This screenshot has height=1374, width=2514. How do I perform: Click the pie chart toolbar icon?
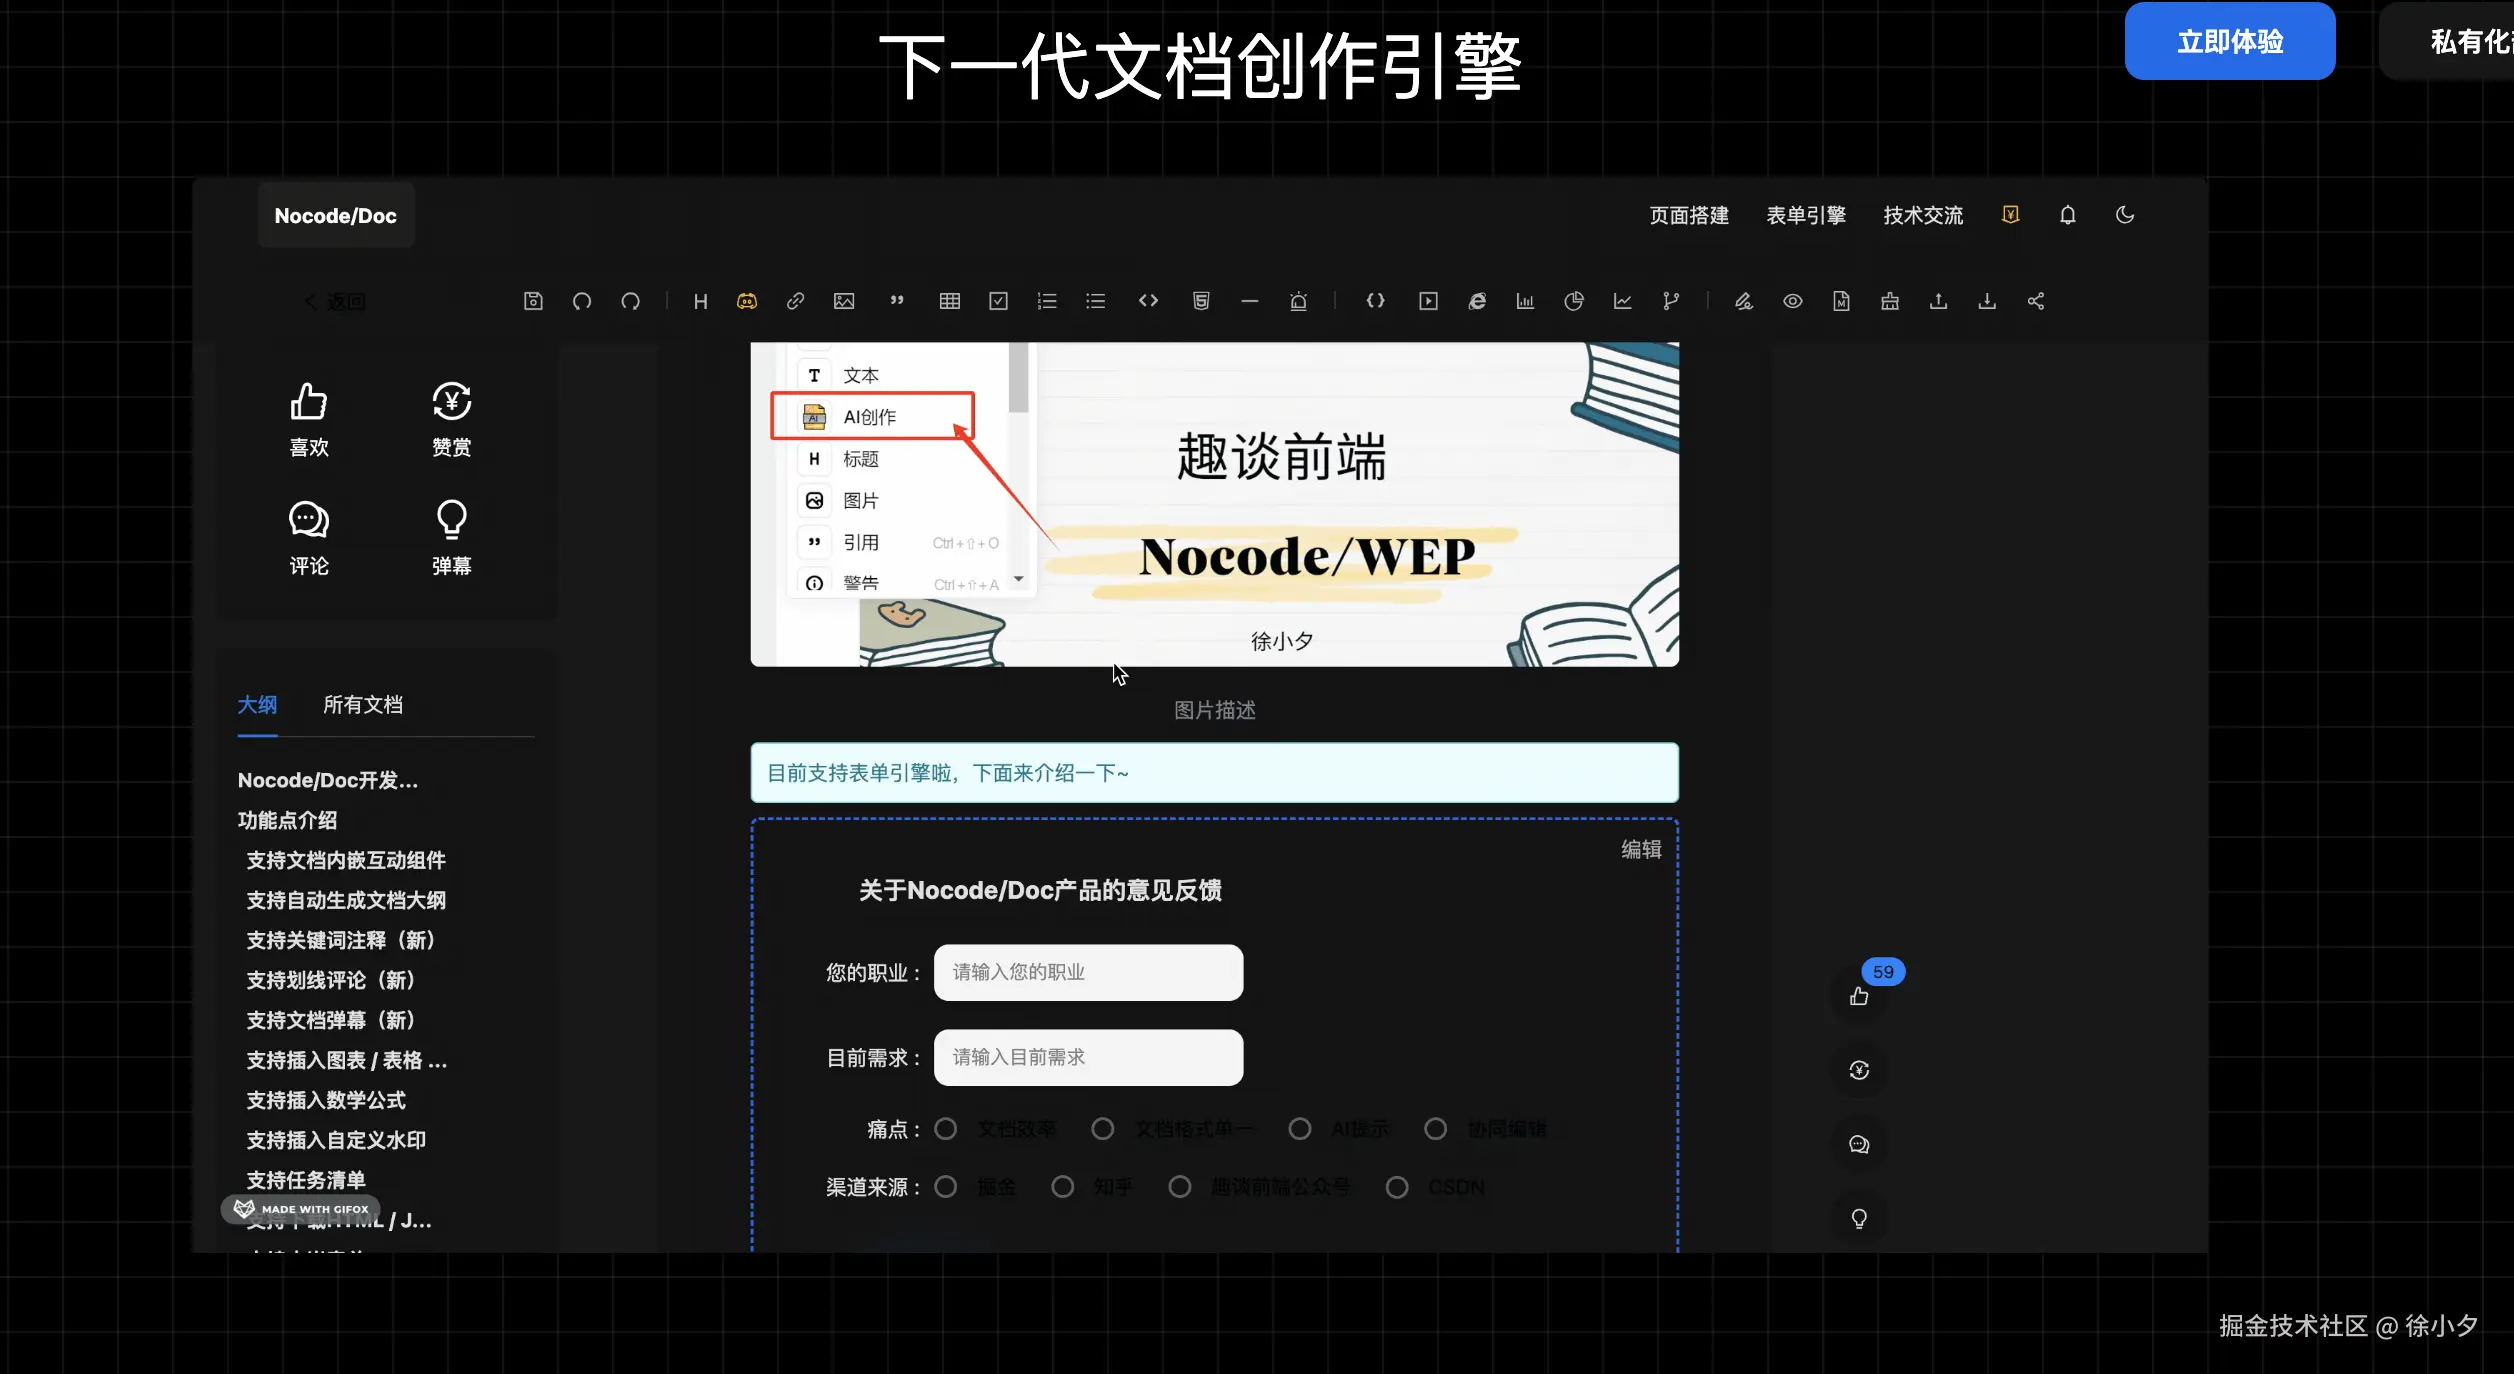[x=1573, y=301]
